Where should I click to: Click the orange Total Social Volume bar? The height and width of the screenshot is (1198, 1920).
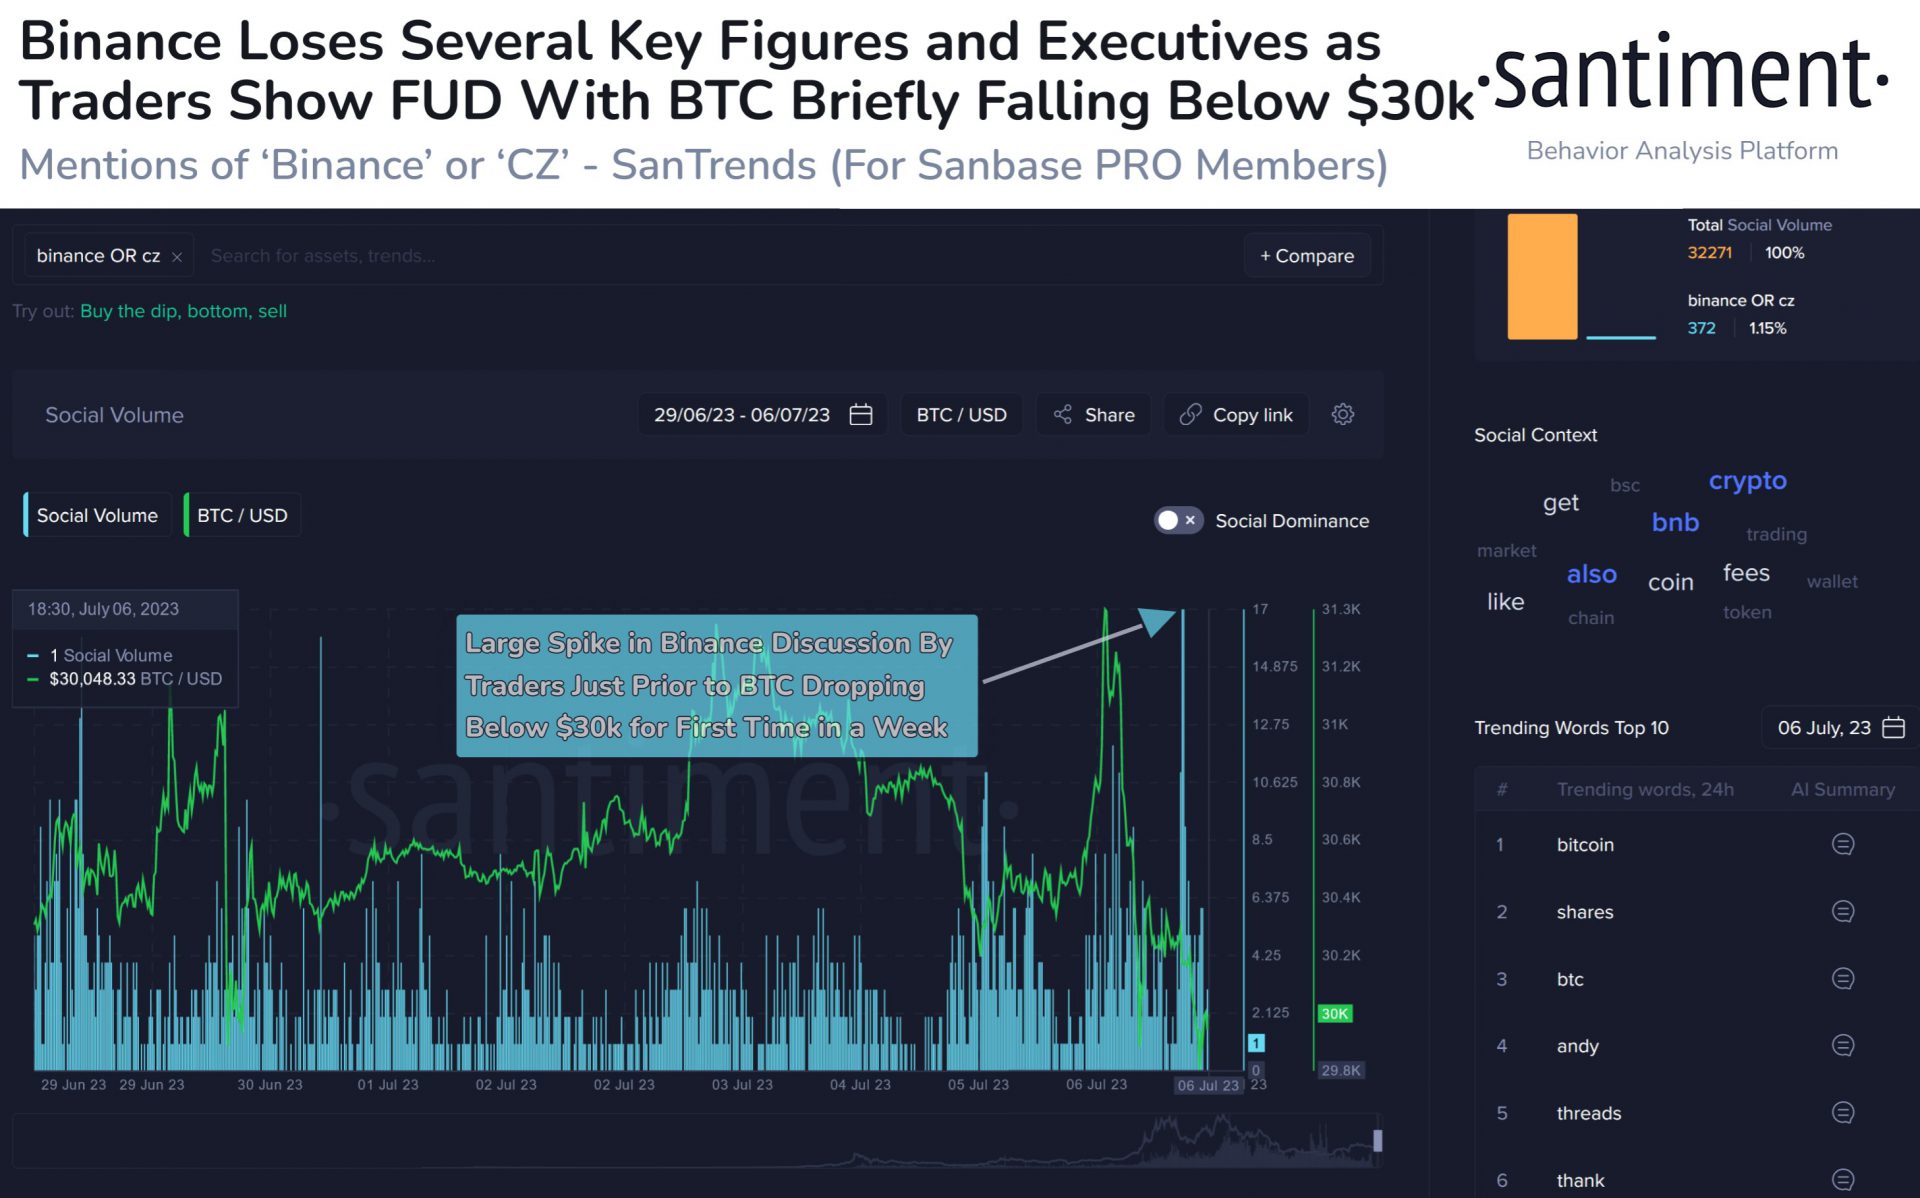click(1541, 277)
